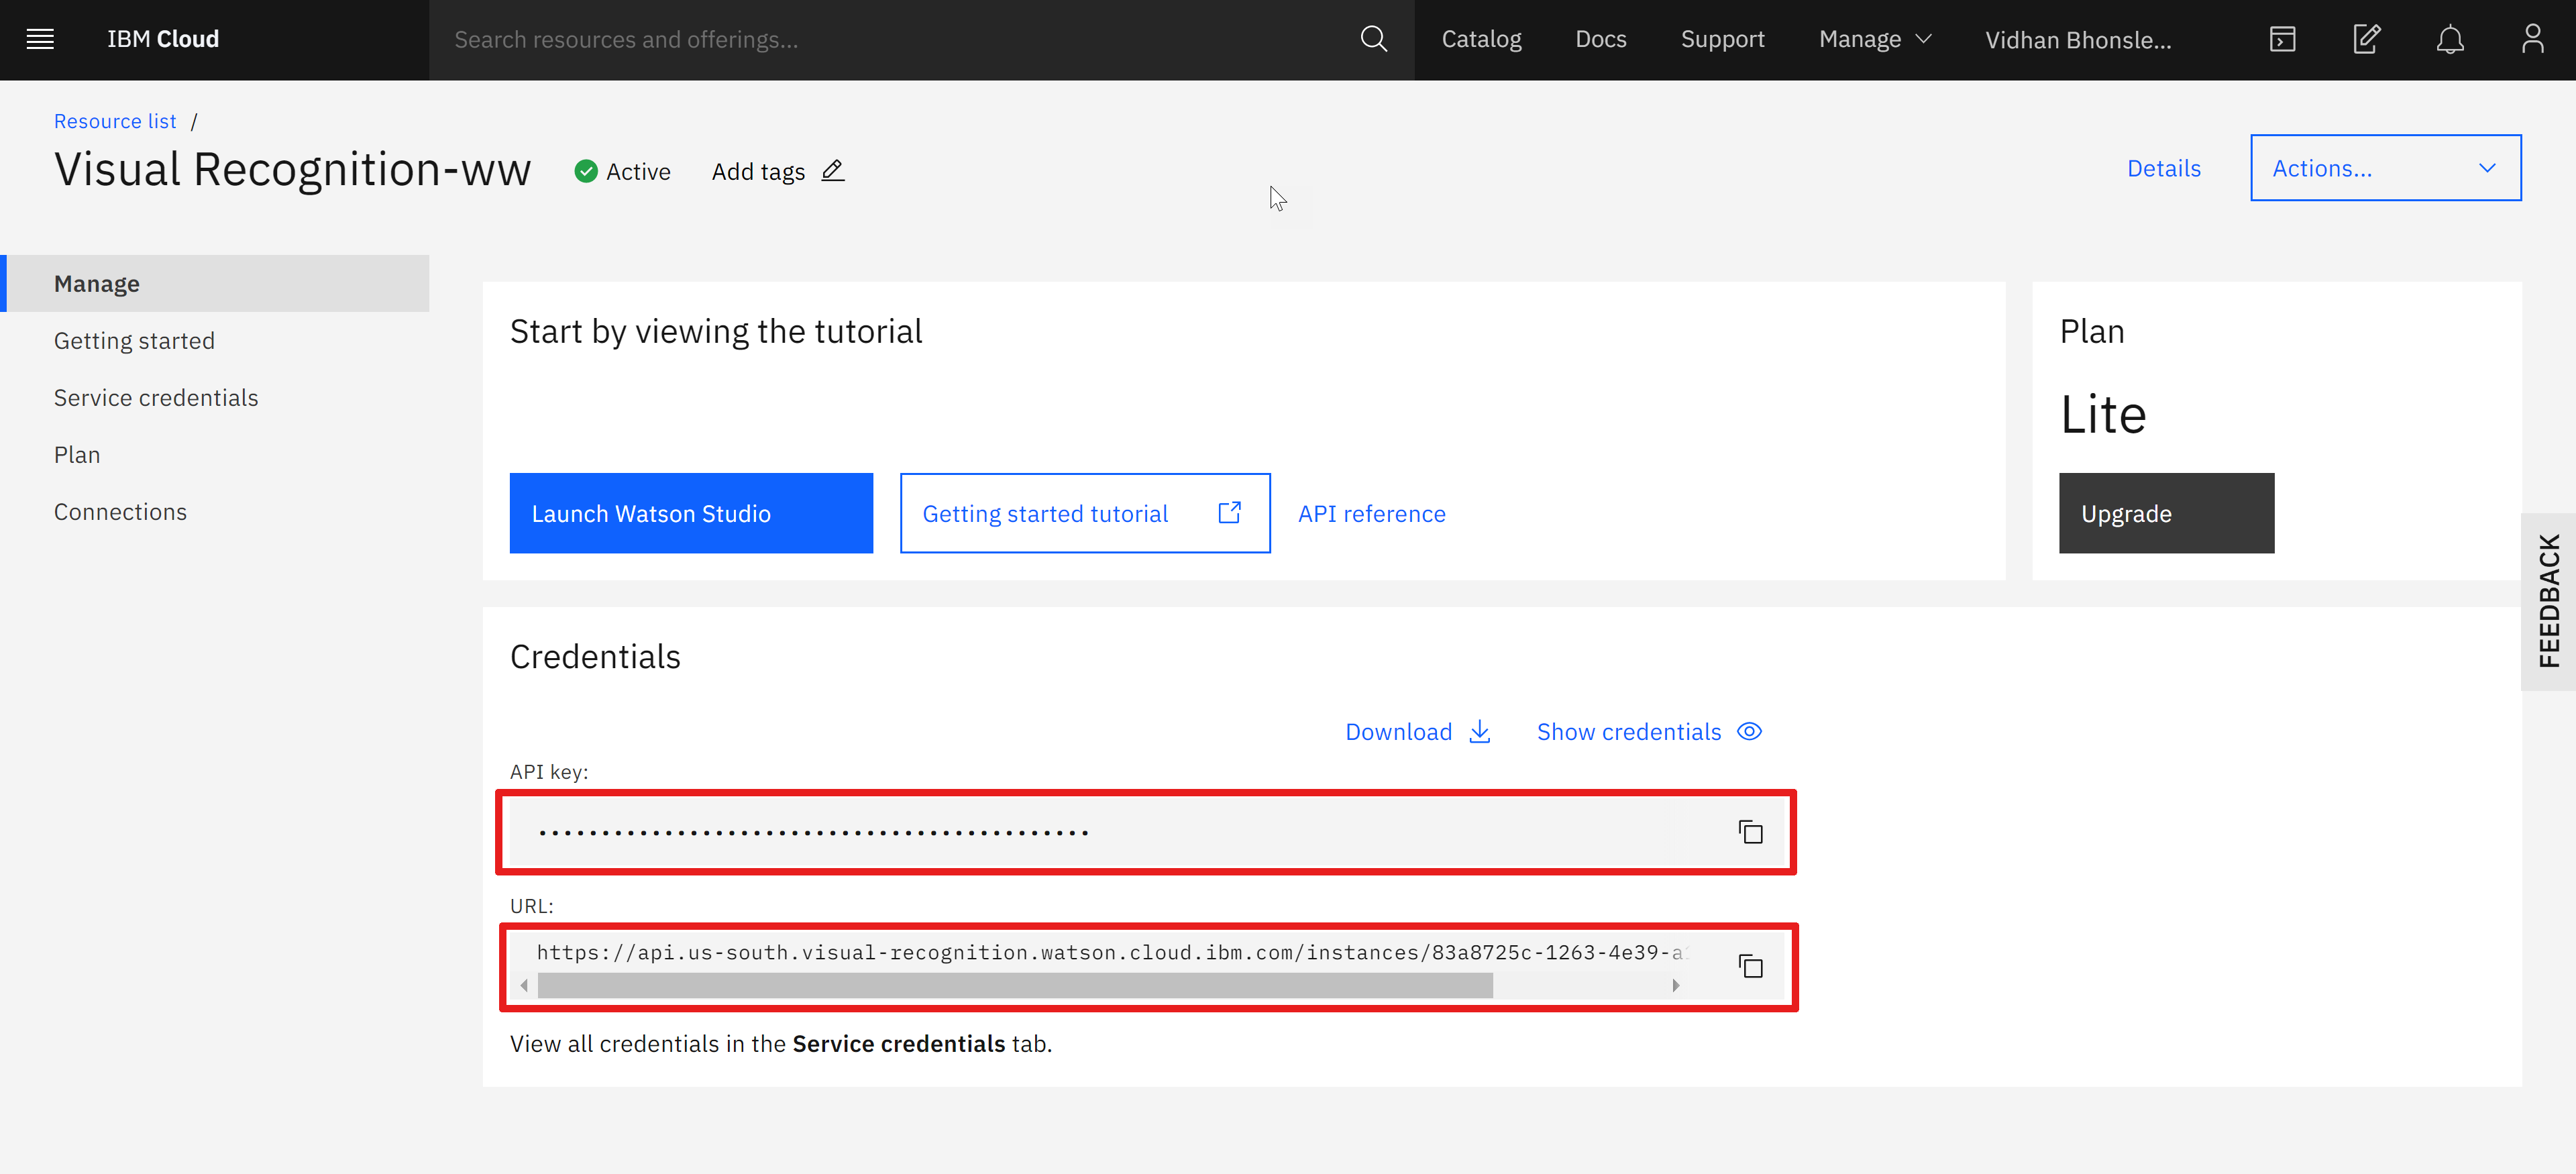
Task: Expand the Actions dropdown
Action: click(x=2385, y=168)
